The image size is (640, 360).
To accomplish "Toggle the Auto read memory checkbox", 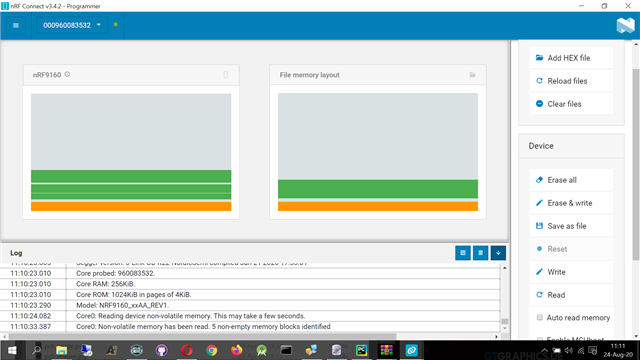I will pos(540,318).
